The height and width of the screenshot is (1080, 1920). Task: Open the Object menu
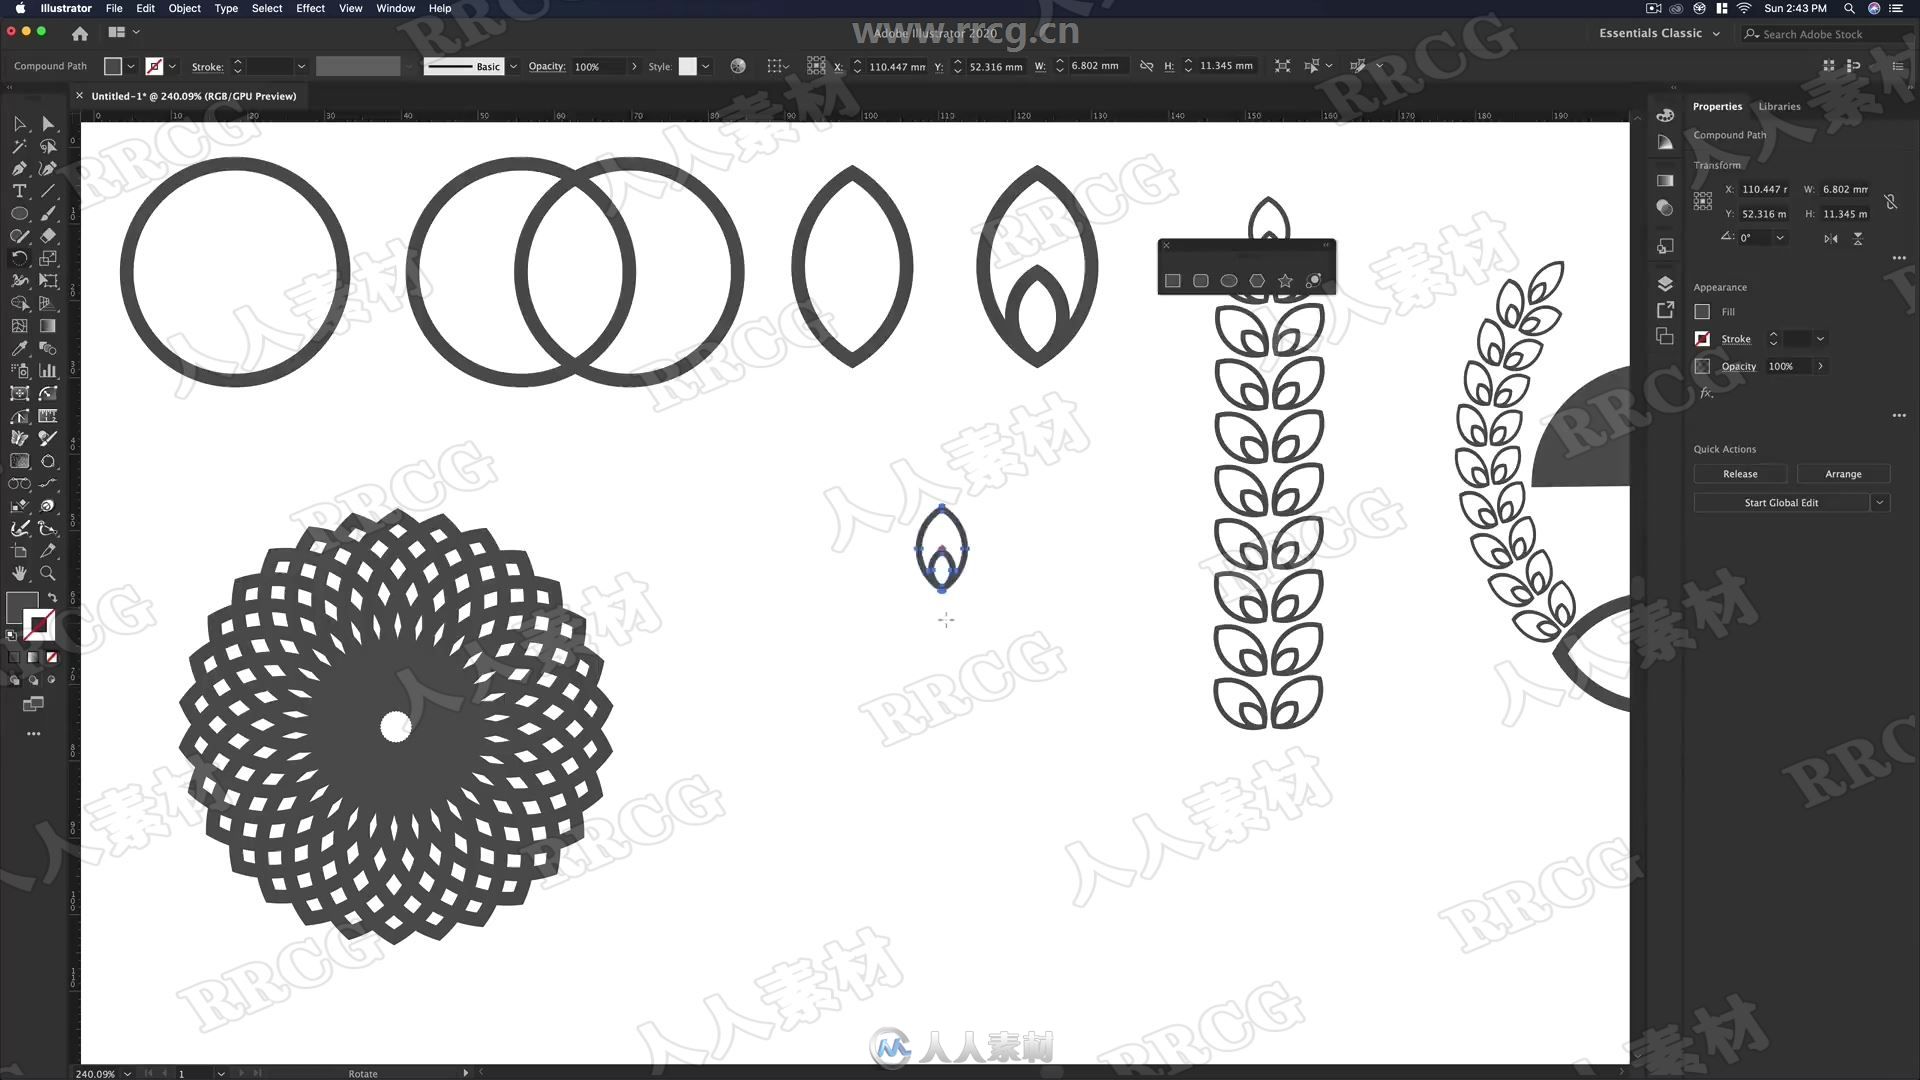pos(187,11)
